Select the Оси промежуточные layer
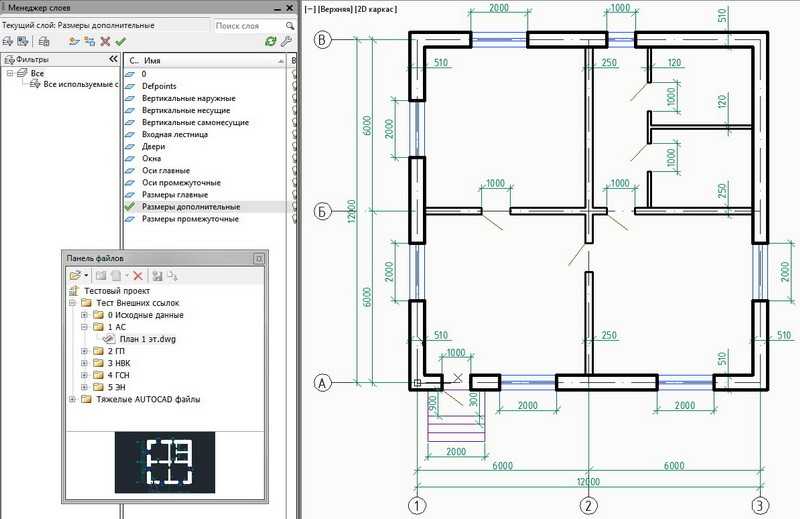This screenshot has height=519, width=800. (x=181, y=183)
